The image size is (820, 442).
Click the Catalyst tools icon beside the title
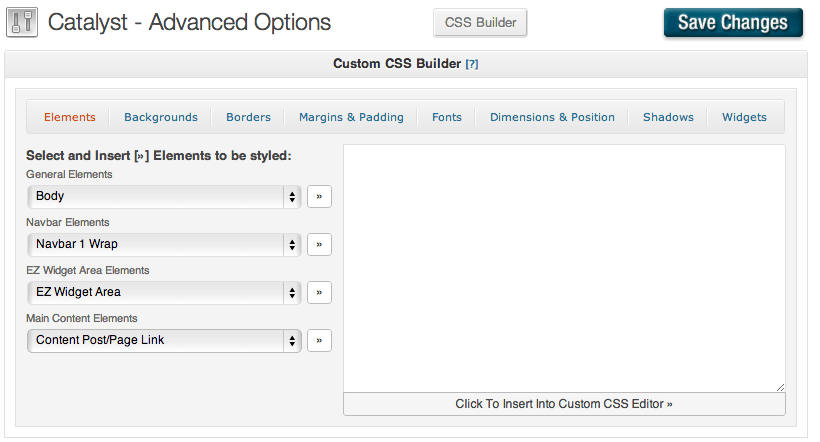(x=22, y=22)
